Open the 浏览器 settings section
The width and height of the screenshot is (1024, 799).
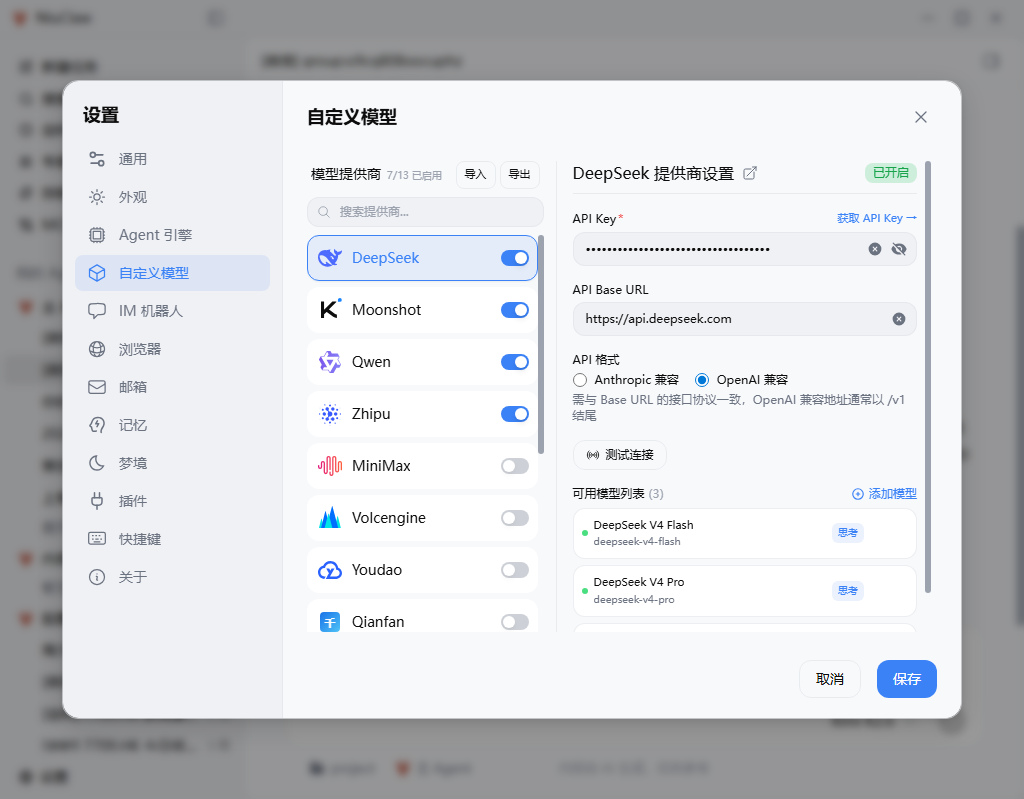click(172, 349)
